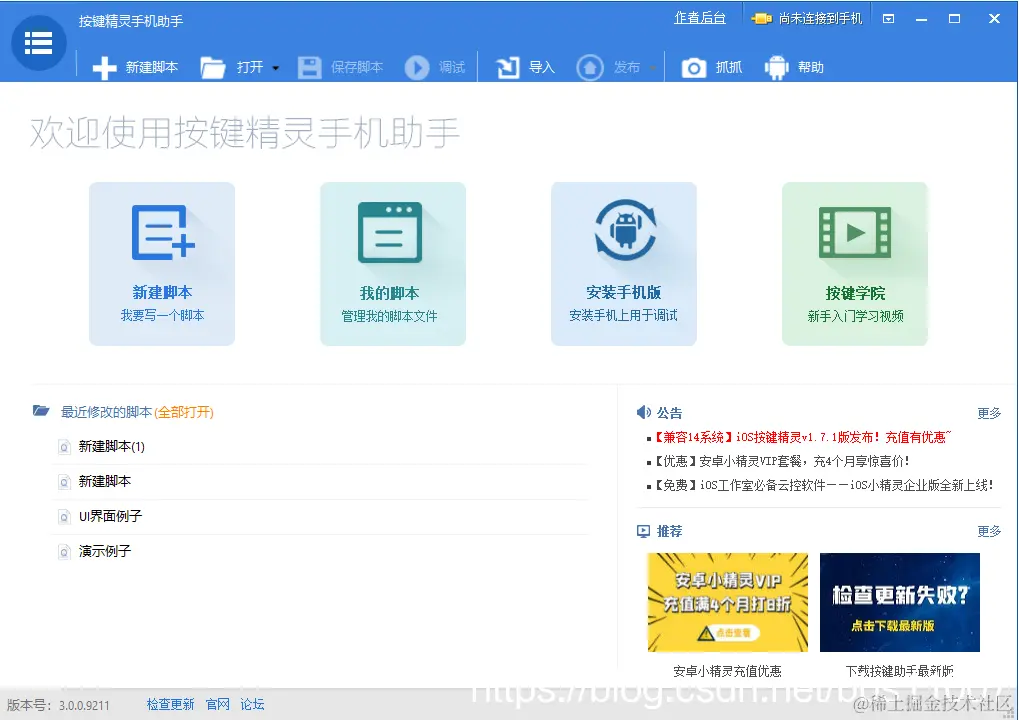Click 检查更新 in the status bar

coord(170,704)
